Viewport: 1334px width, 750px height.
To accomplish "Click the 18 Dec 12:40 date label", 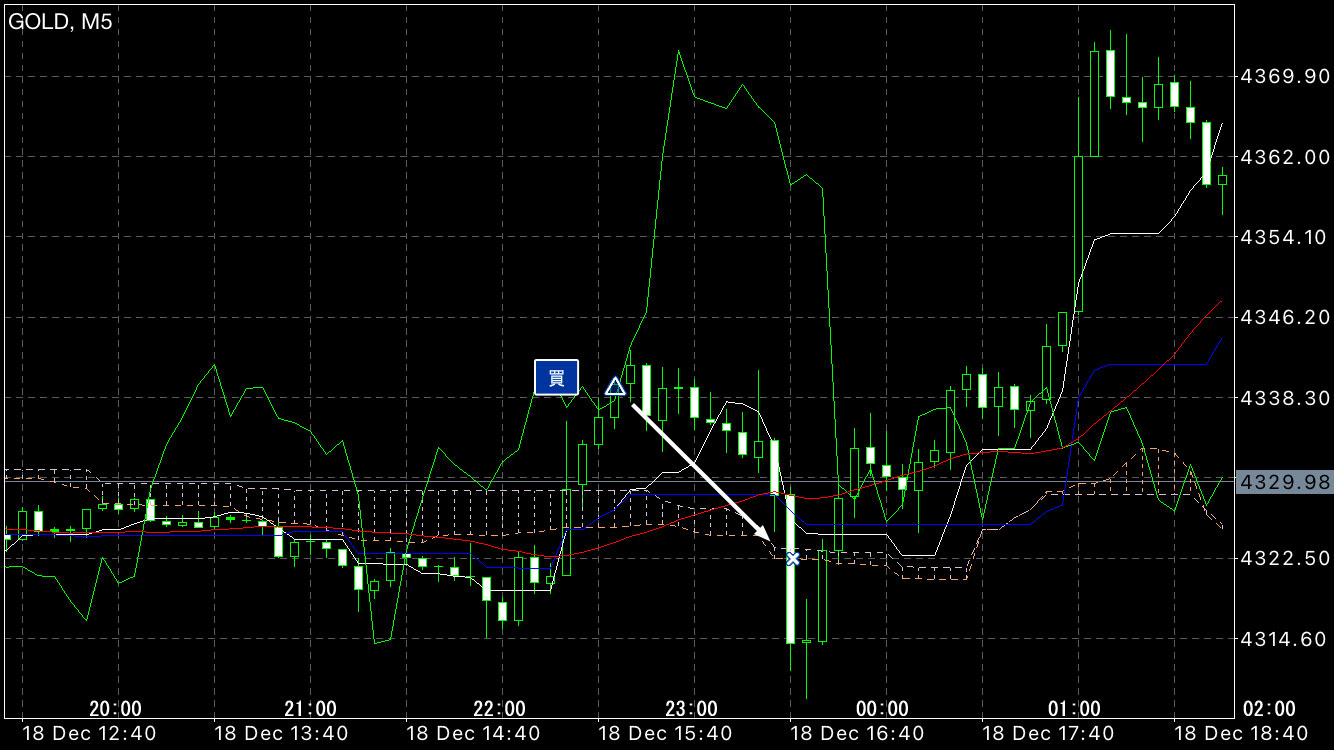I will point(89,734).
